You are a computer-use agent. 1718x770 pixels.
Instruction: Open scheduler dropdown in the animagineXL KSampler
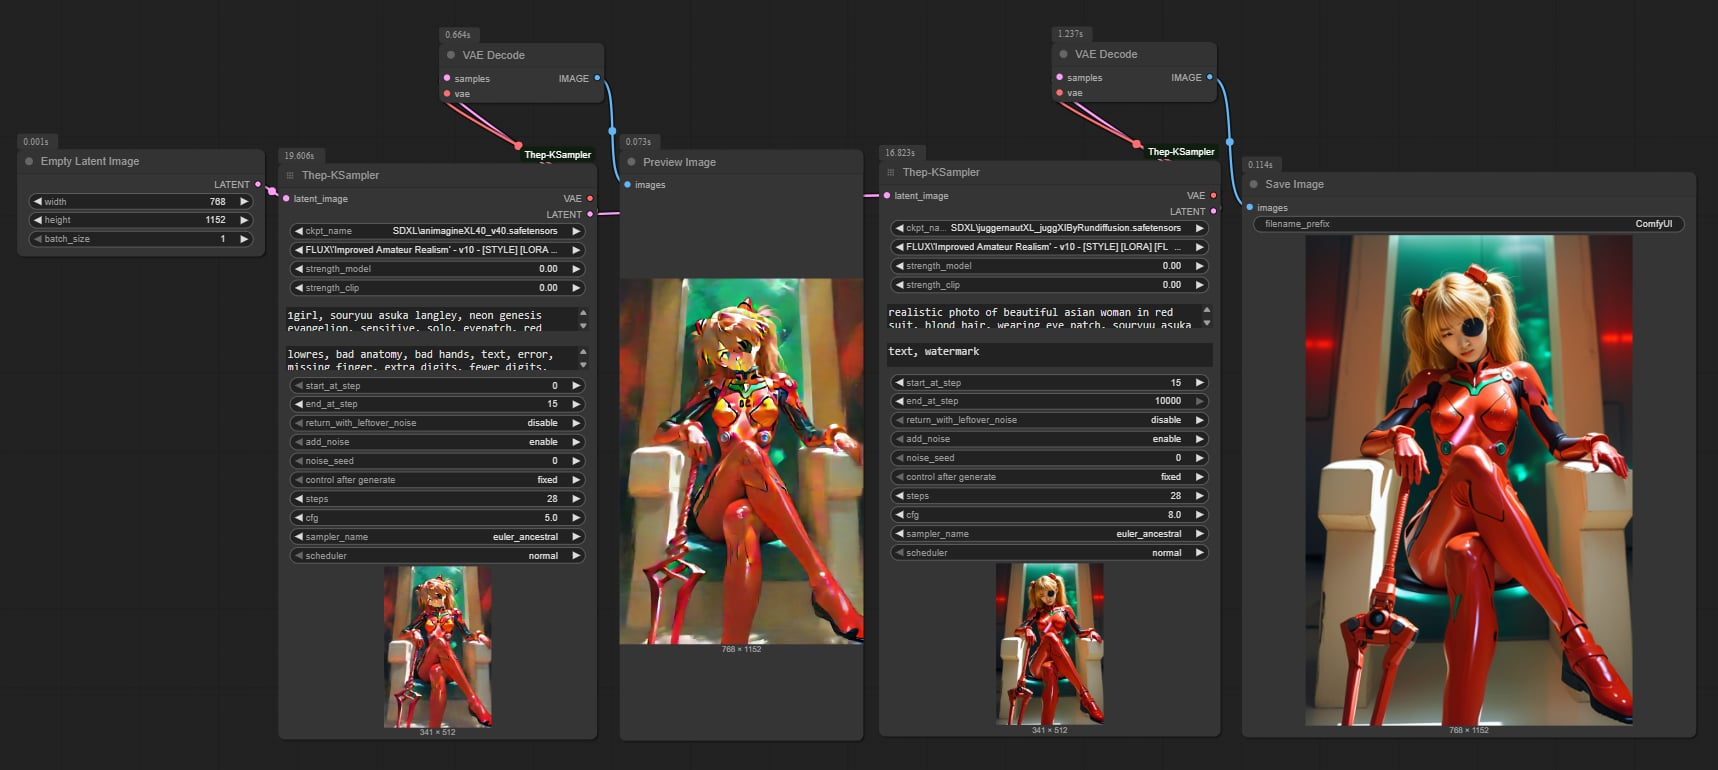[x=437, y=556]
